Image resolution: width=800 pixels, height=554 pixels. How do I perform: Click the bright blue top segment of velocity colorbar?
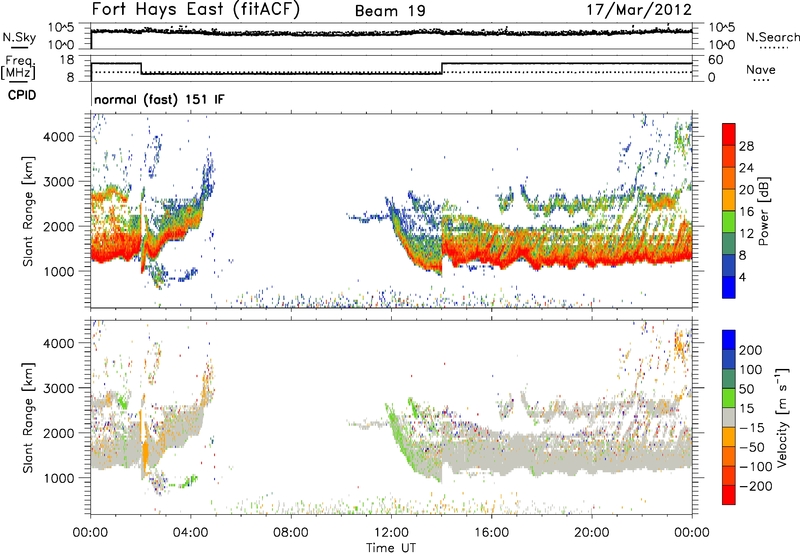pyautogui.click(x=729, y=340)
